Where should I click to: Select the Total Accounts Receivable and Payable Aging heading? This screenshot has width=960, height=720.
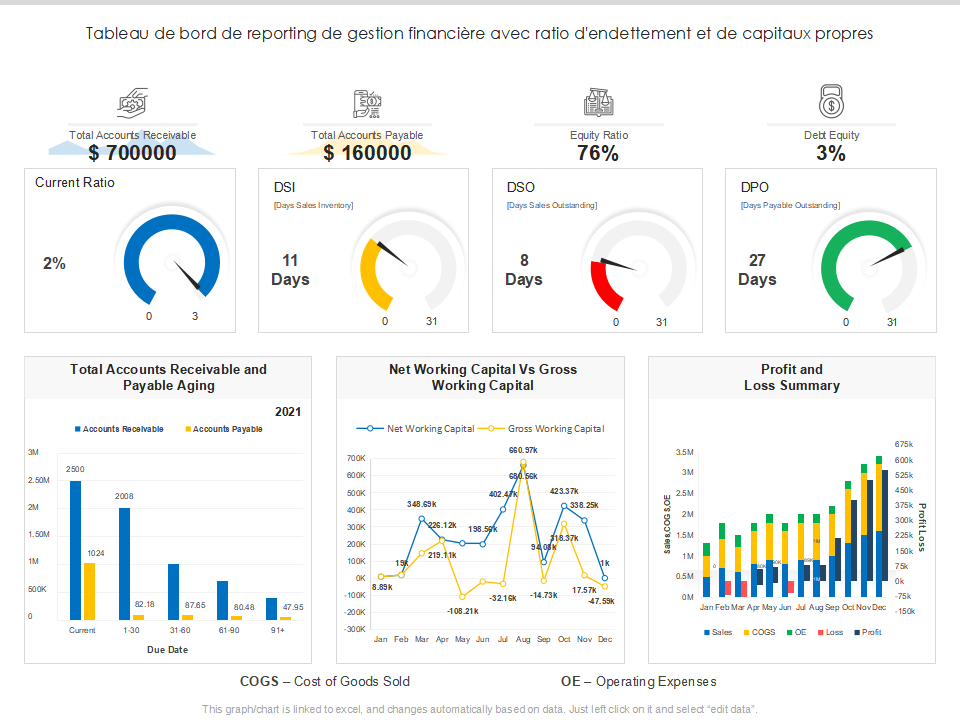(168, 377)
